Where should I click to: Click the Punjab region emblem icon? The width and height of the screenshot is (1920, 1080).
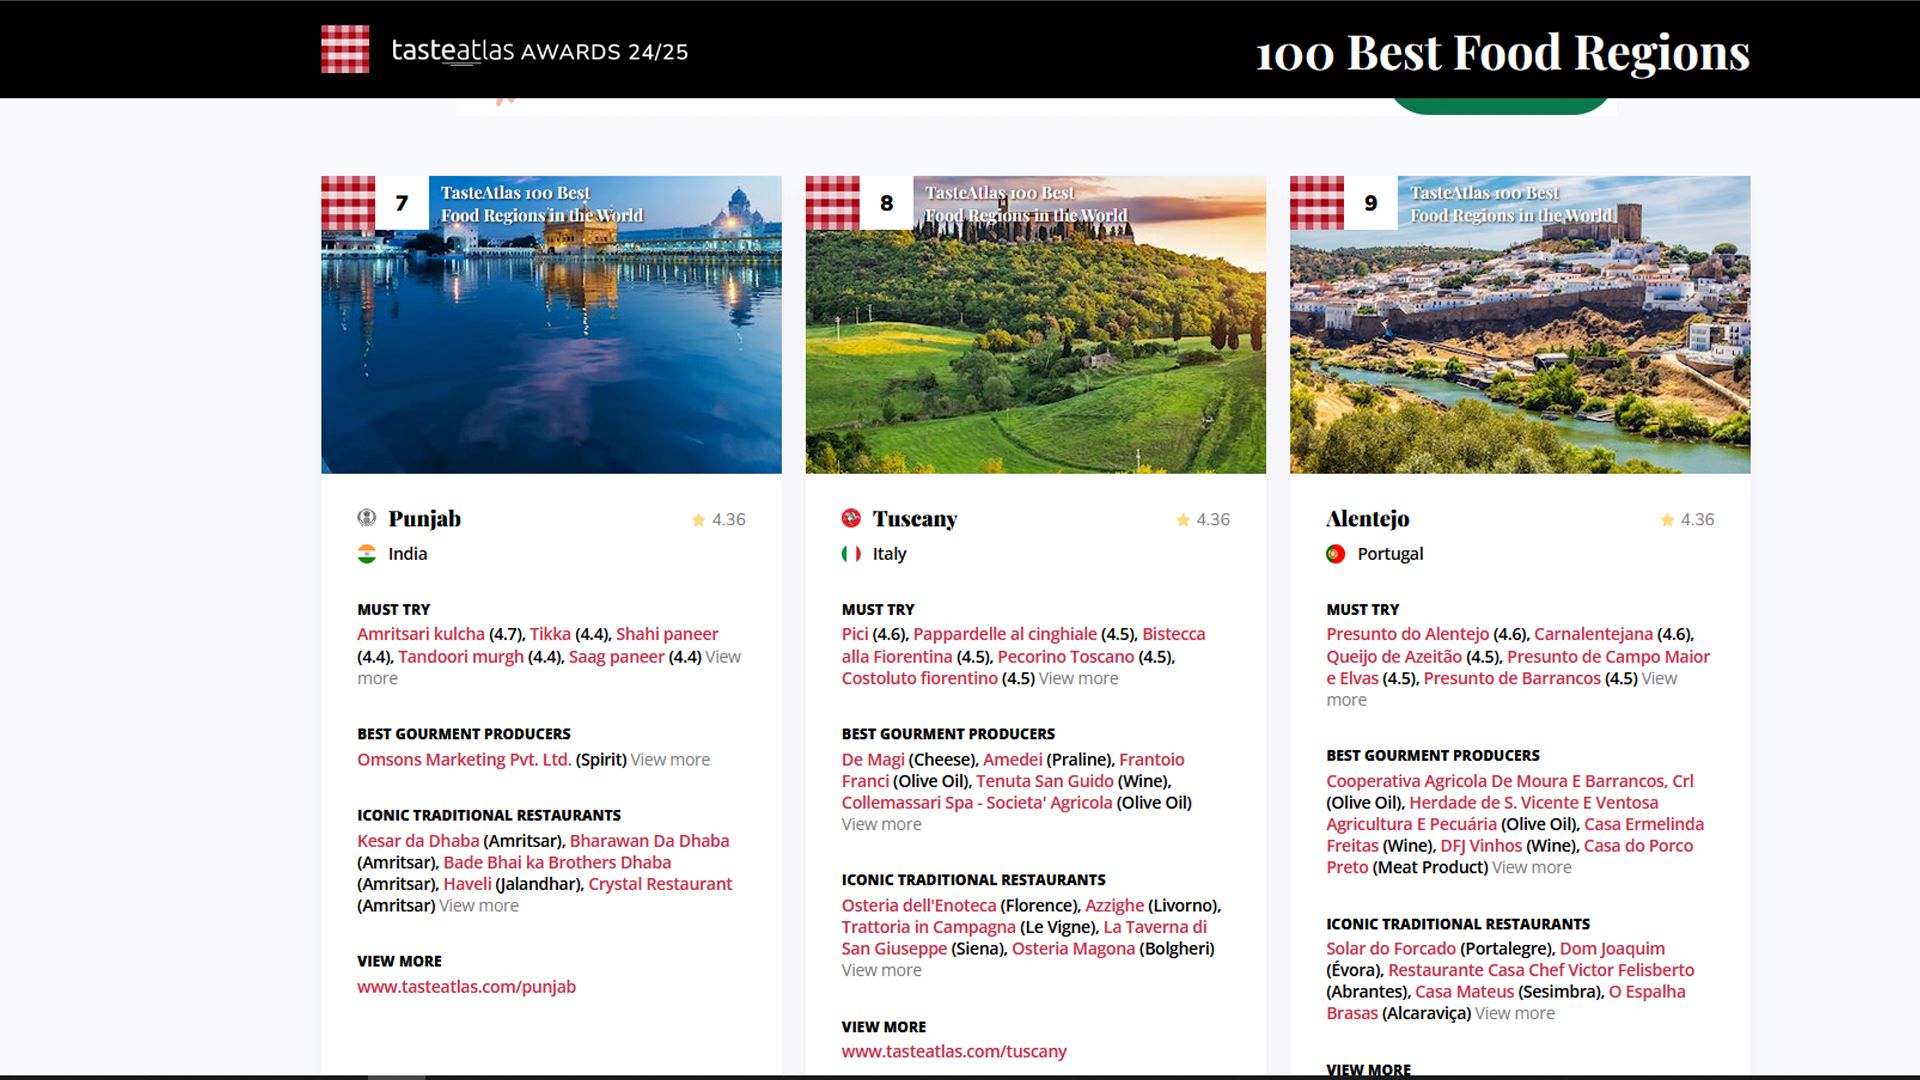click(x=367, y=518)
